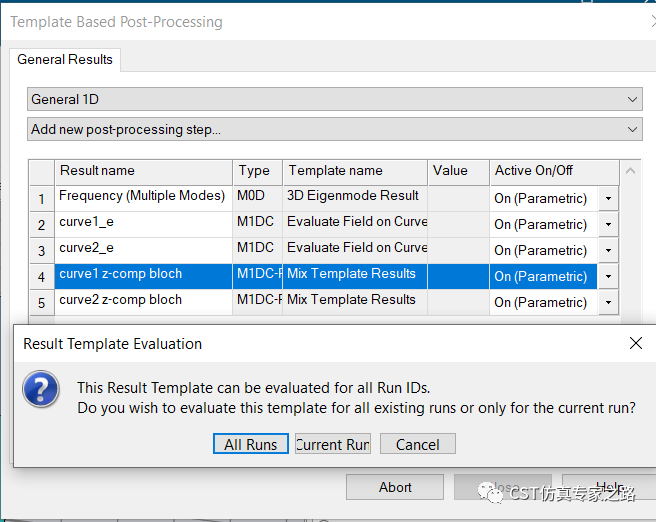Choose Current Run in evaluation dialog
The image size is (656, 522).
(333, 444)
